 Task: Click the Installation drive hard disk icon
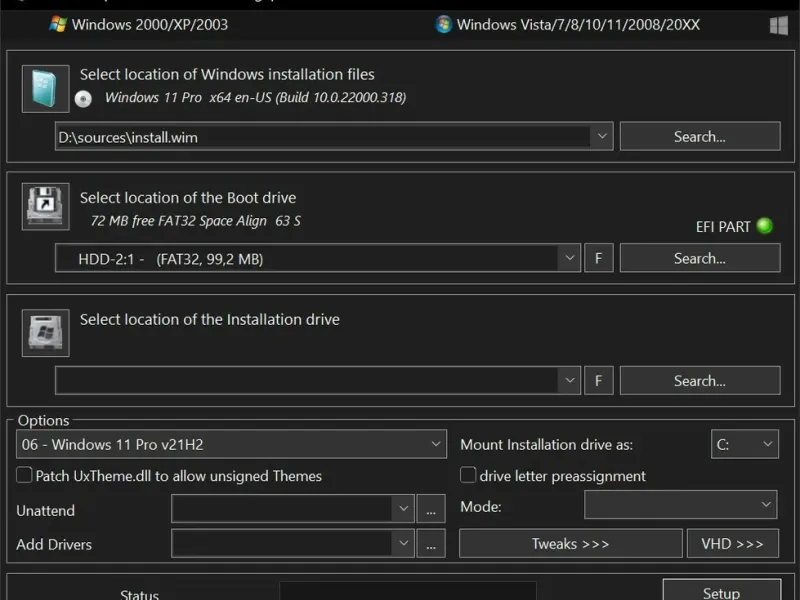45,333
